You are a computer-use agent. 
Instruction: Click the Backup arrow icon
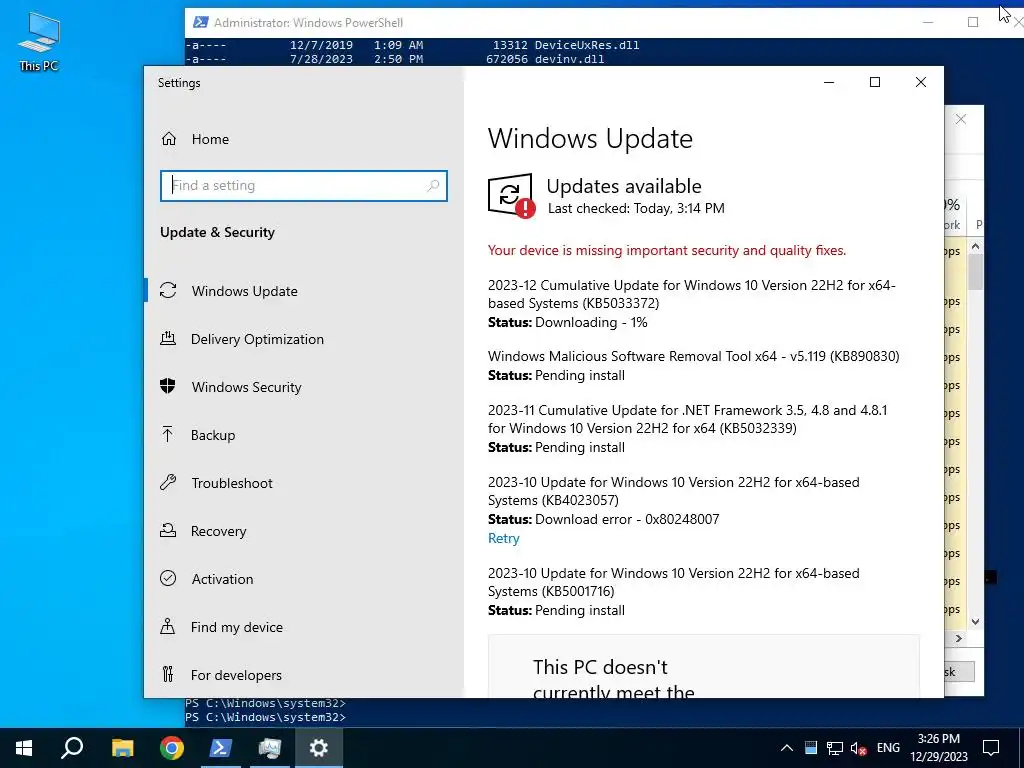pyautogui.click(x=167, y=434)
